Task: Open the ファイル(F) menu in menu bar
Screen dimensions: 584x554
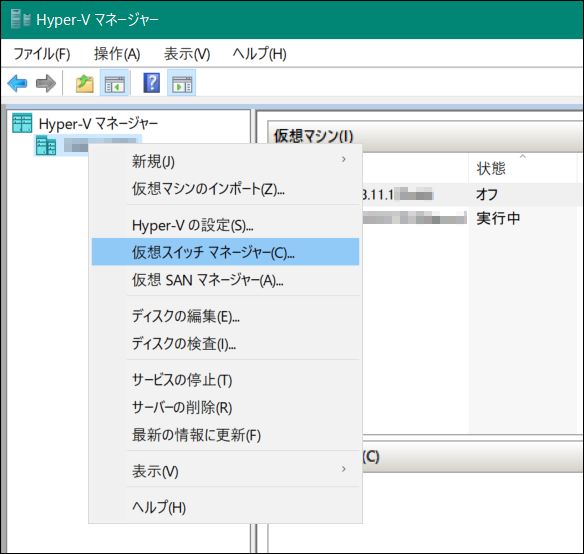Action: coord(41,54)
